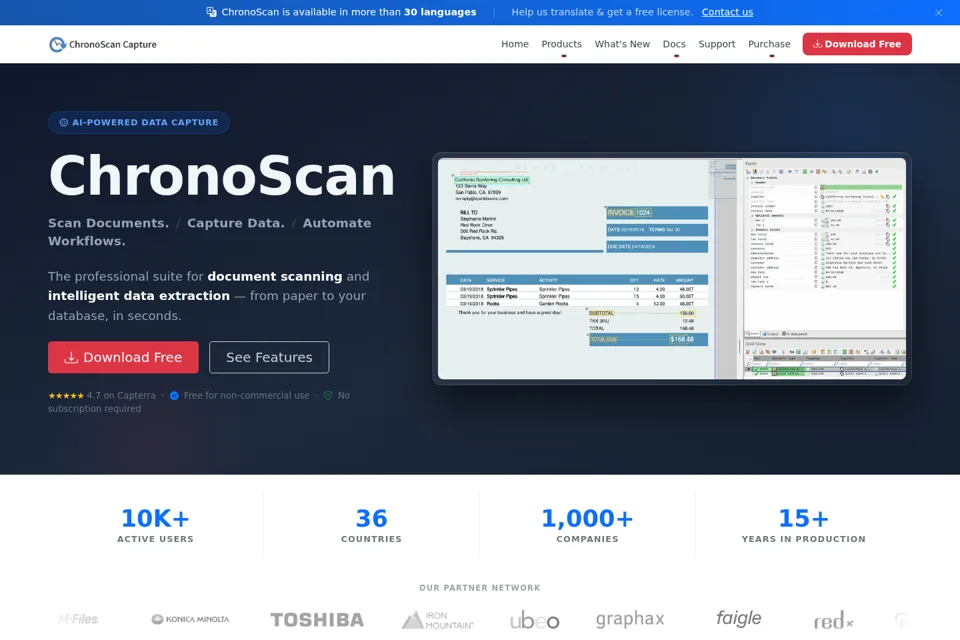Click the blue verified checkmark icon
Viewport: 960px width, 640px height.
(x=174, y=396)
